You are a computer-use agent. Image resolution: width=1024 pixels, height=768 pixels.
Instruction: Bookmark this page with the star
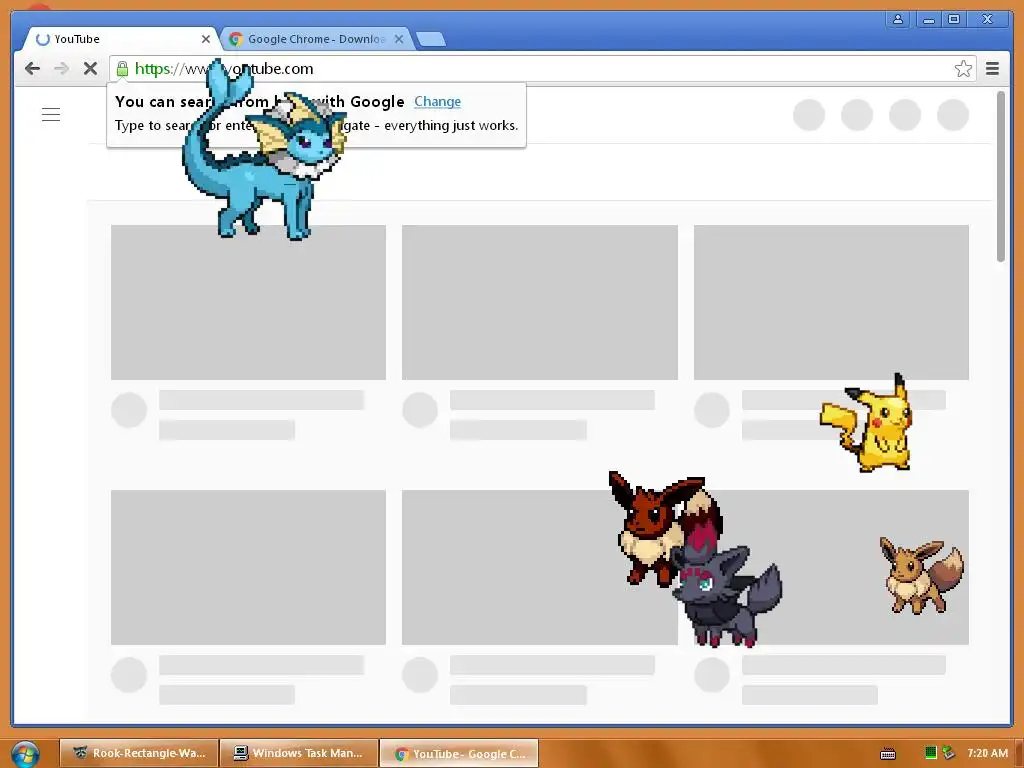(x=963, y=69)
